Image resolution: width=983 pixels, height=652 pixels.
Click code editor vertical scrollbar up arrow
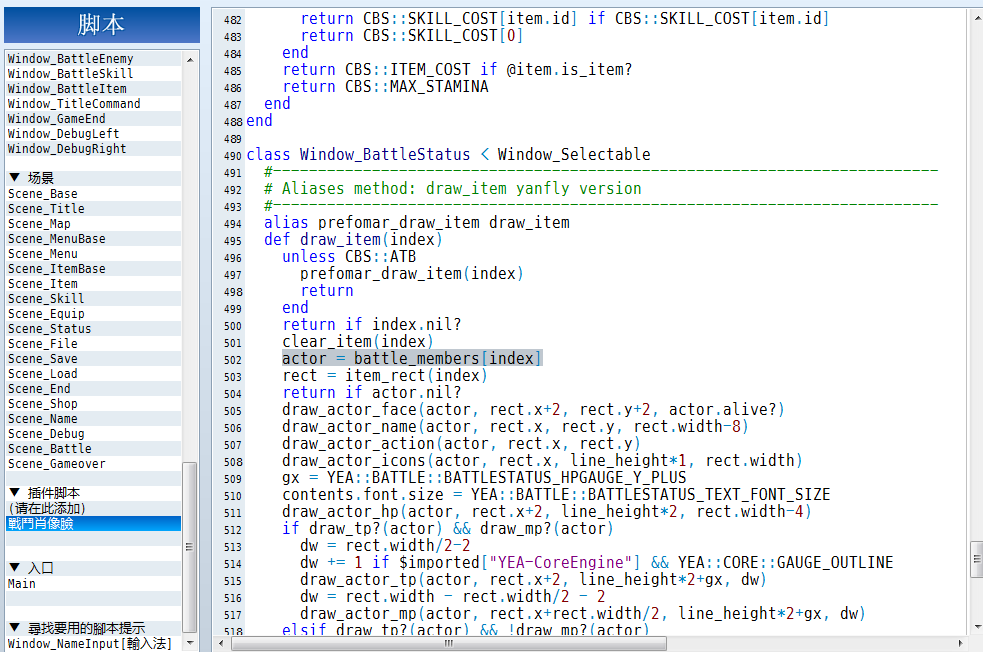pos(977,18)
